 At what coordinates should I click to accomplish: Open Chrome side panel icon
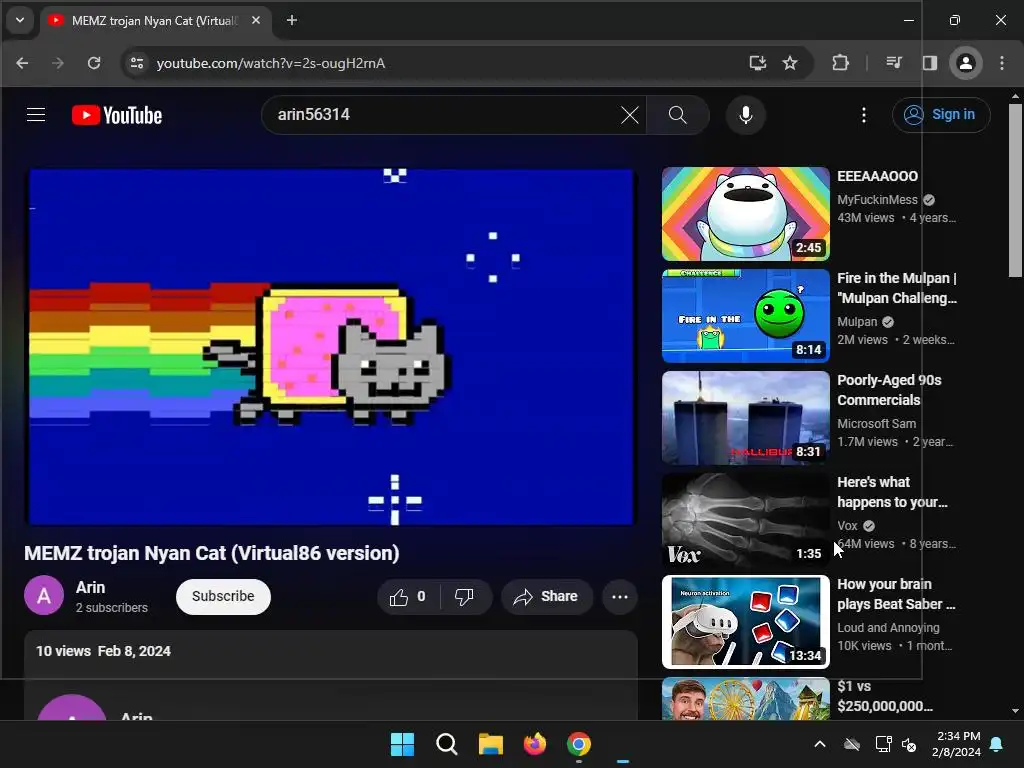[x=929, y=63]
